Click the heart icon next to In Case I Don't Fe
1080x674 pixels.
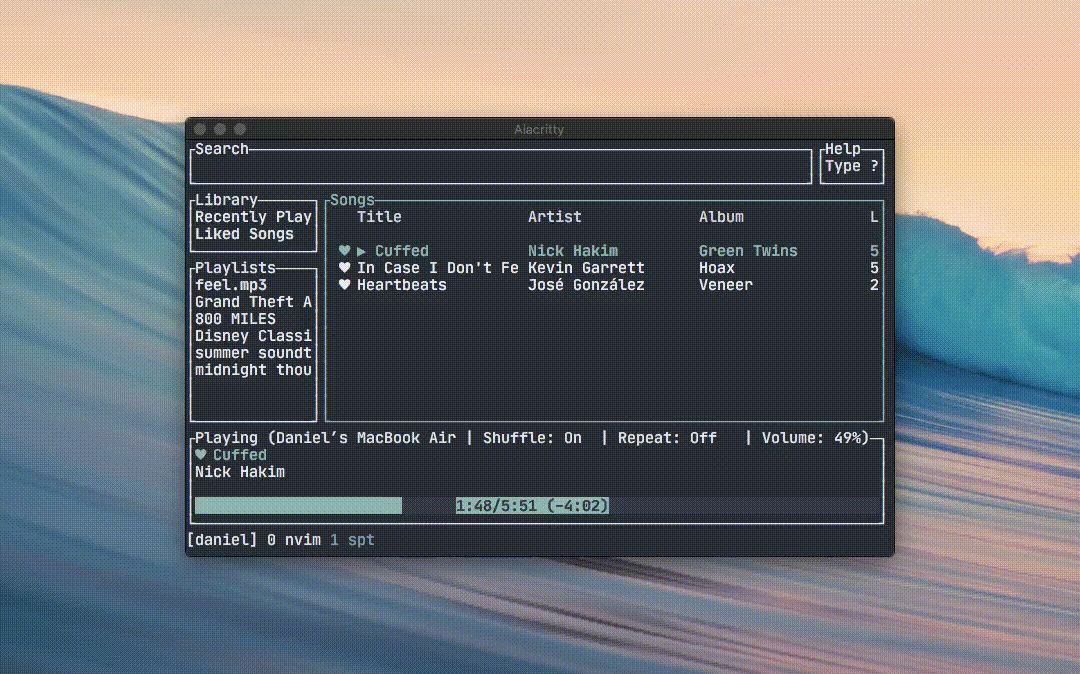[344, 268]
